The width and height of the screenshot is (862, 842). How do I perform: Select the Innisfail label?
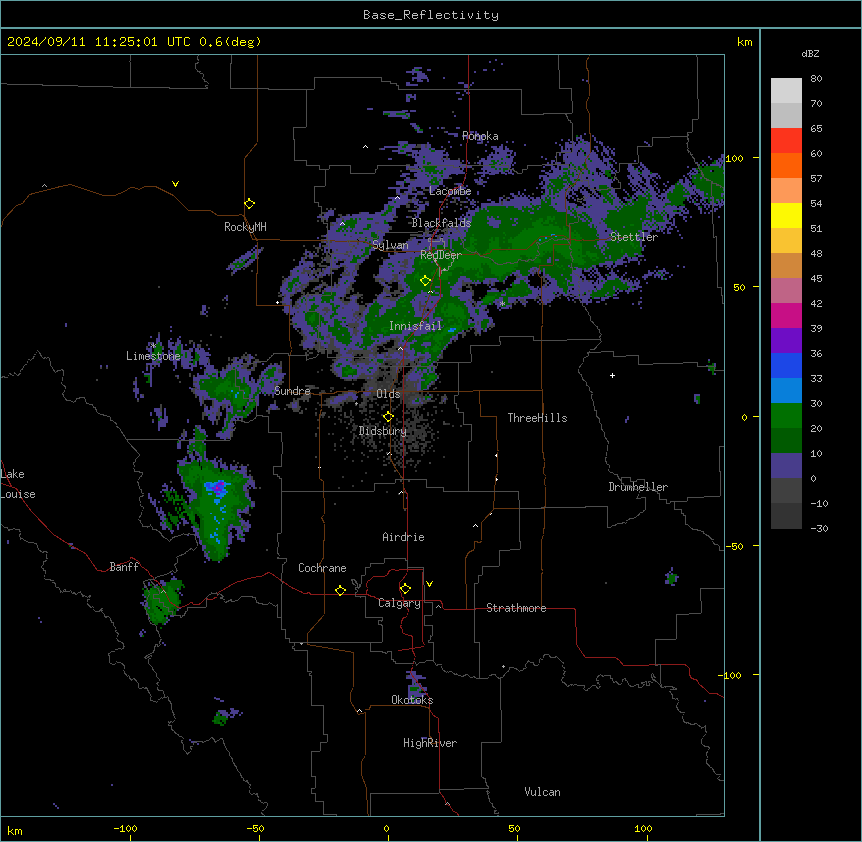pyautogui.click(x=415, y=326)
